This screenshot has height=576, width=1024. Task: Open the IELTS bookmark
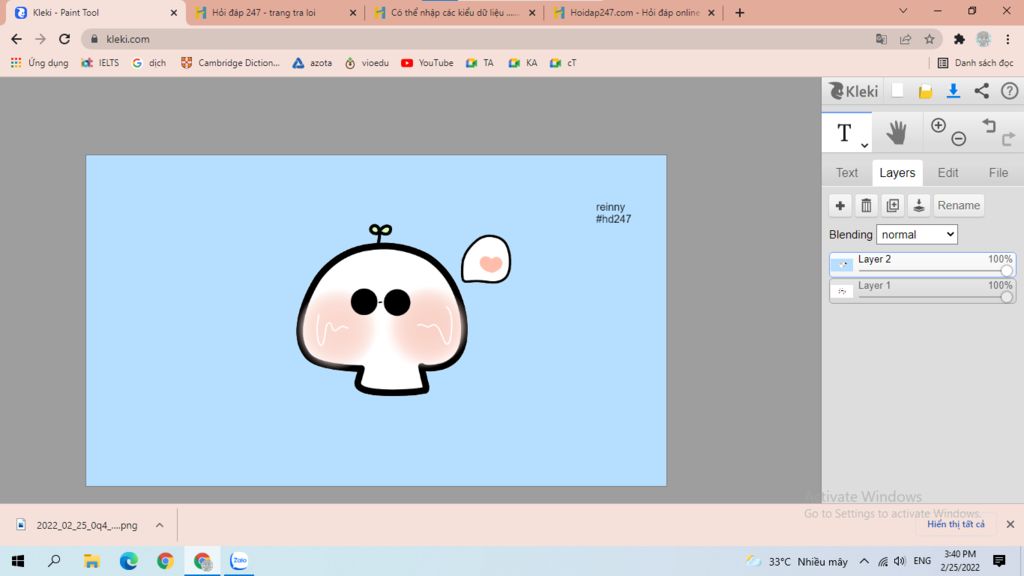(100, 63)
